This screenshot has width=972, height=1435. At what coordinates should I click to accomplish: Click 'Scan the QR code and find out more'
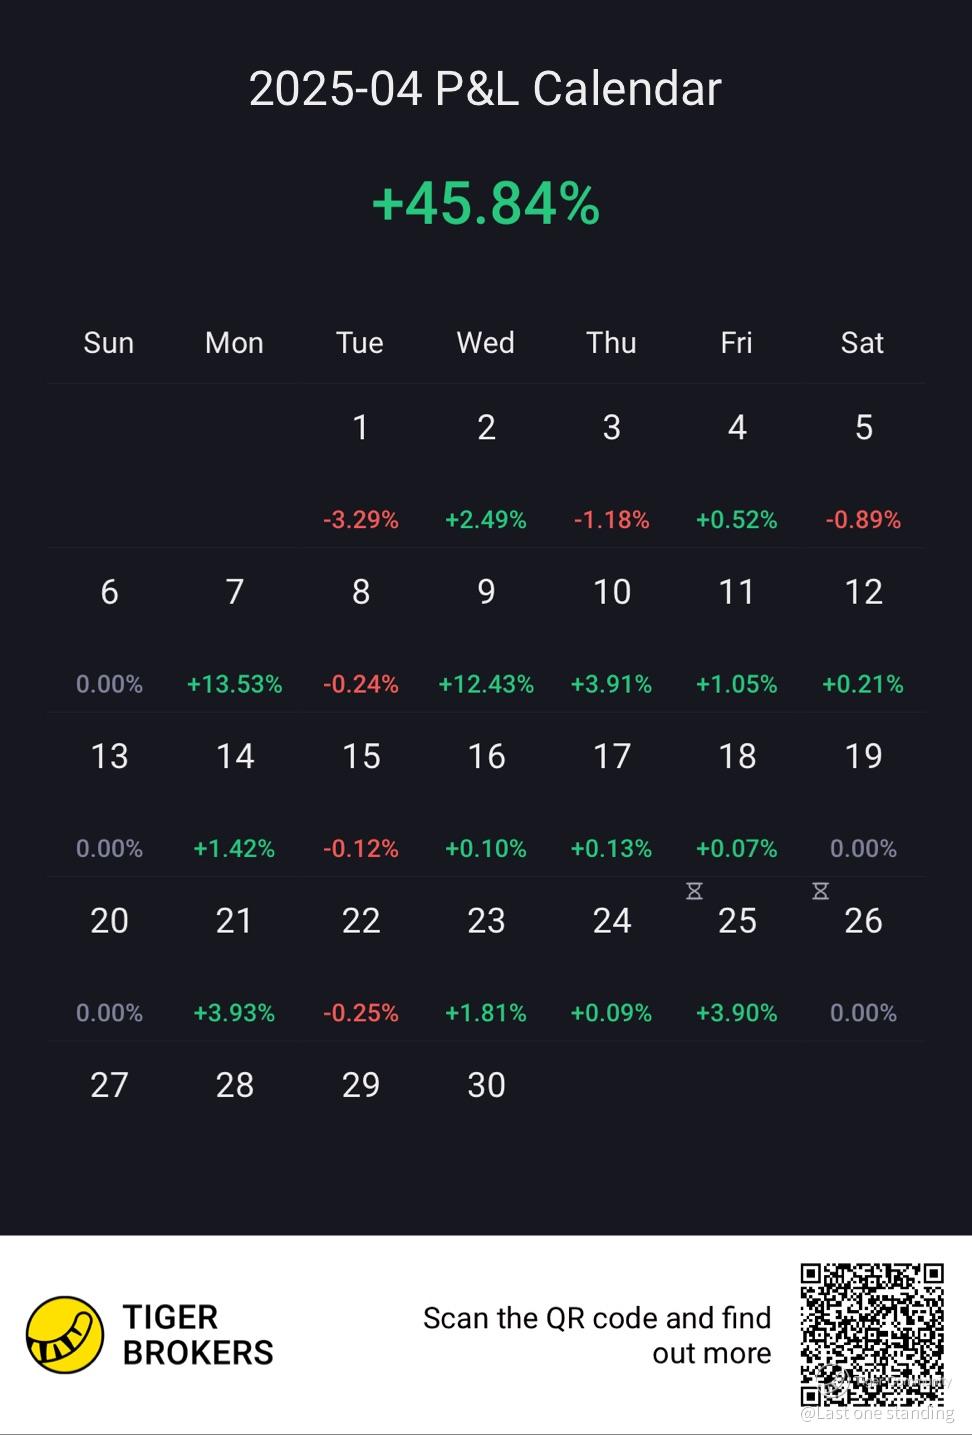click(597, 1335)
